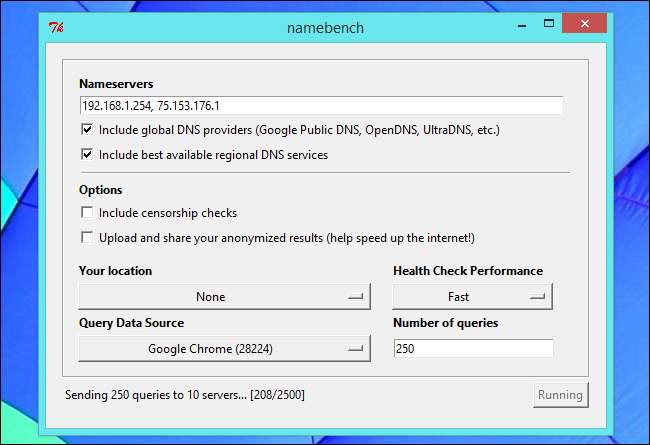Uncheck Include global DNS providers
Image resolution: width=650 pixels, height=445 pixels.
click(87, 129)
